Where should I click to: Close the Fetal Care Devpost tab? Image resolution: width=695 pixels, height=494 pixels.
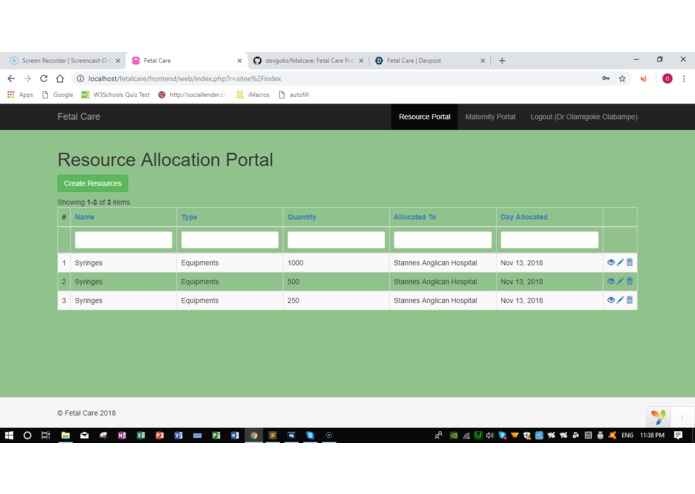483,61
